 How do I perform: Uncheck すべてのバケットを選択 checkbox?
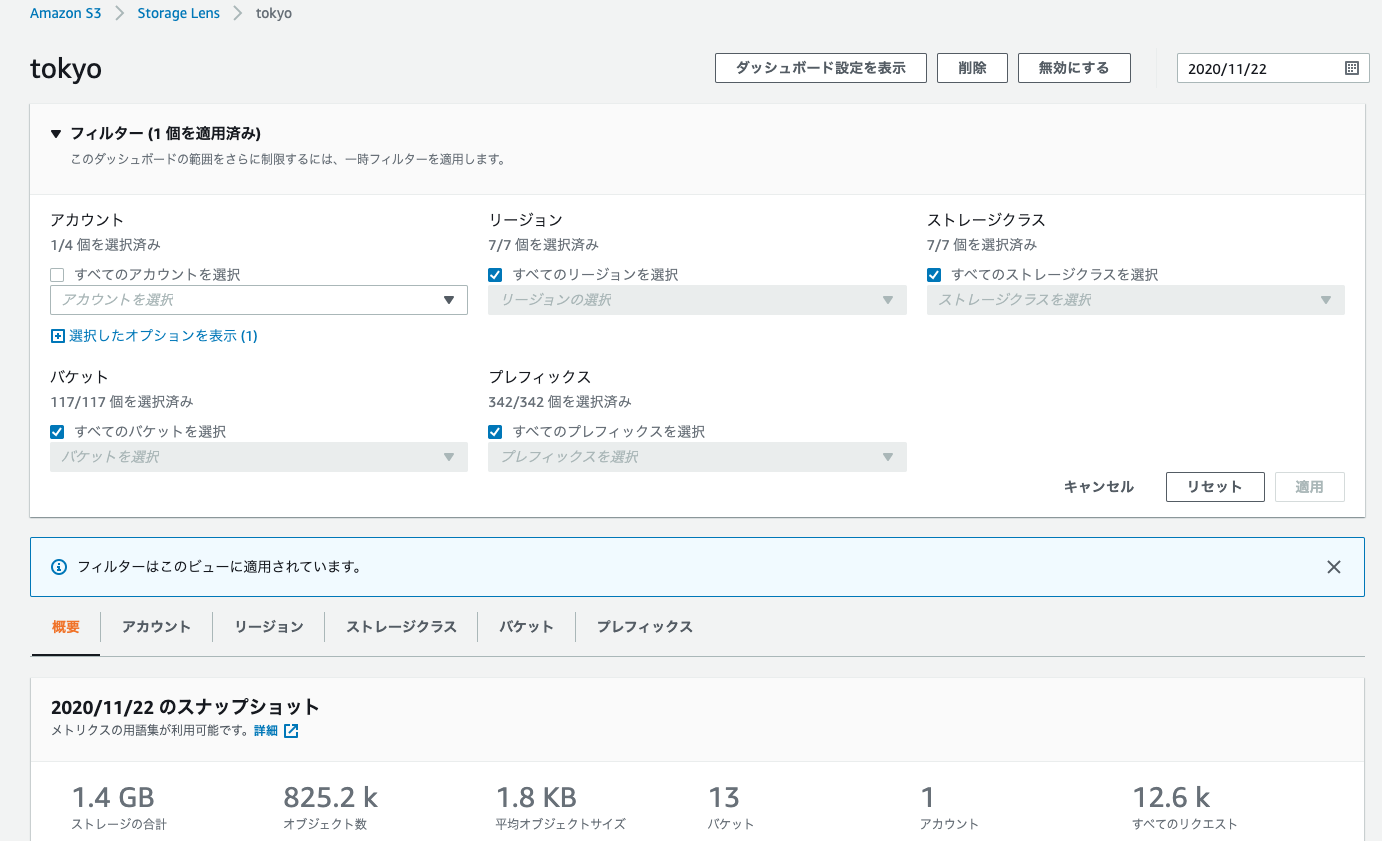click(57, 432)
